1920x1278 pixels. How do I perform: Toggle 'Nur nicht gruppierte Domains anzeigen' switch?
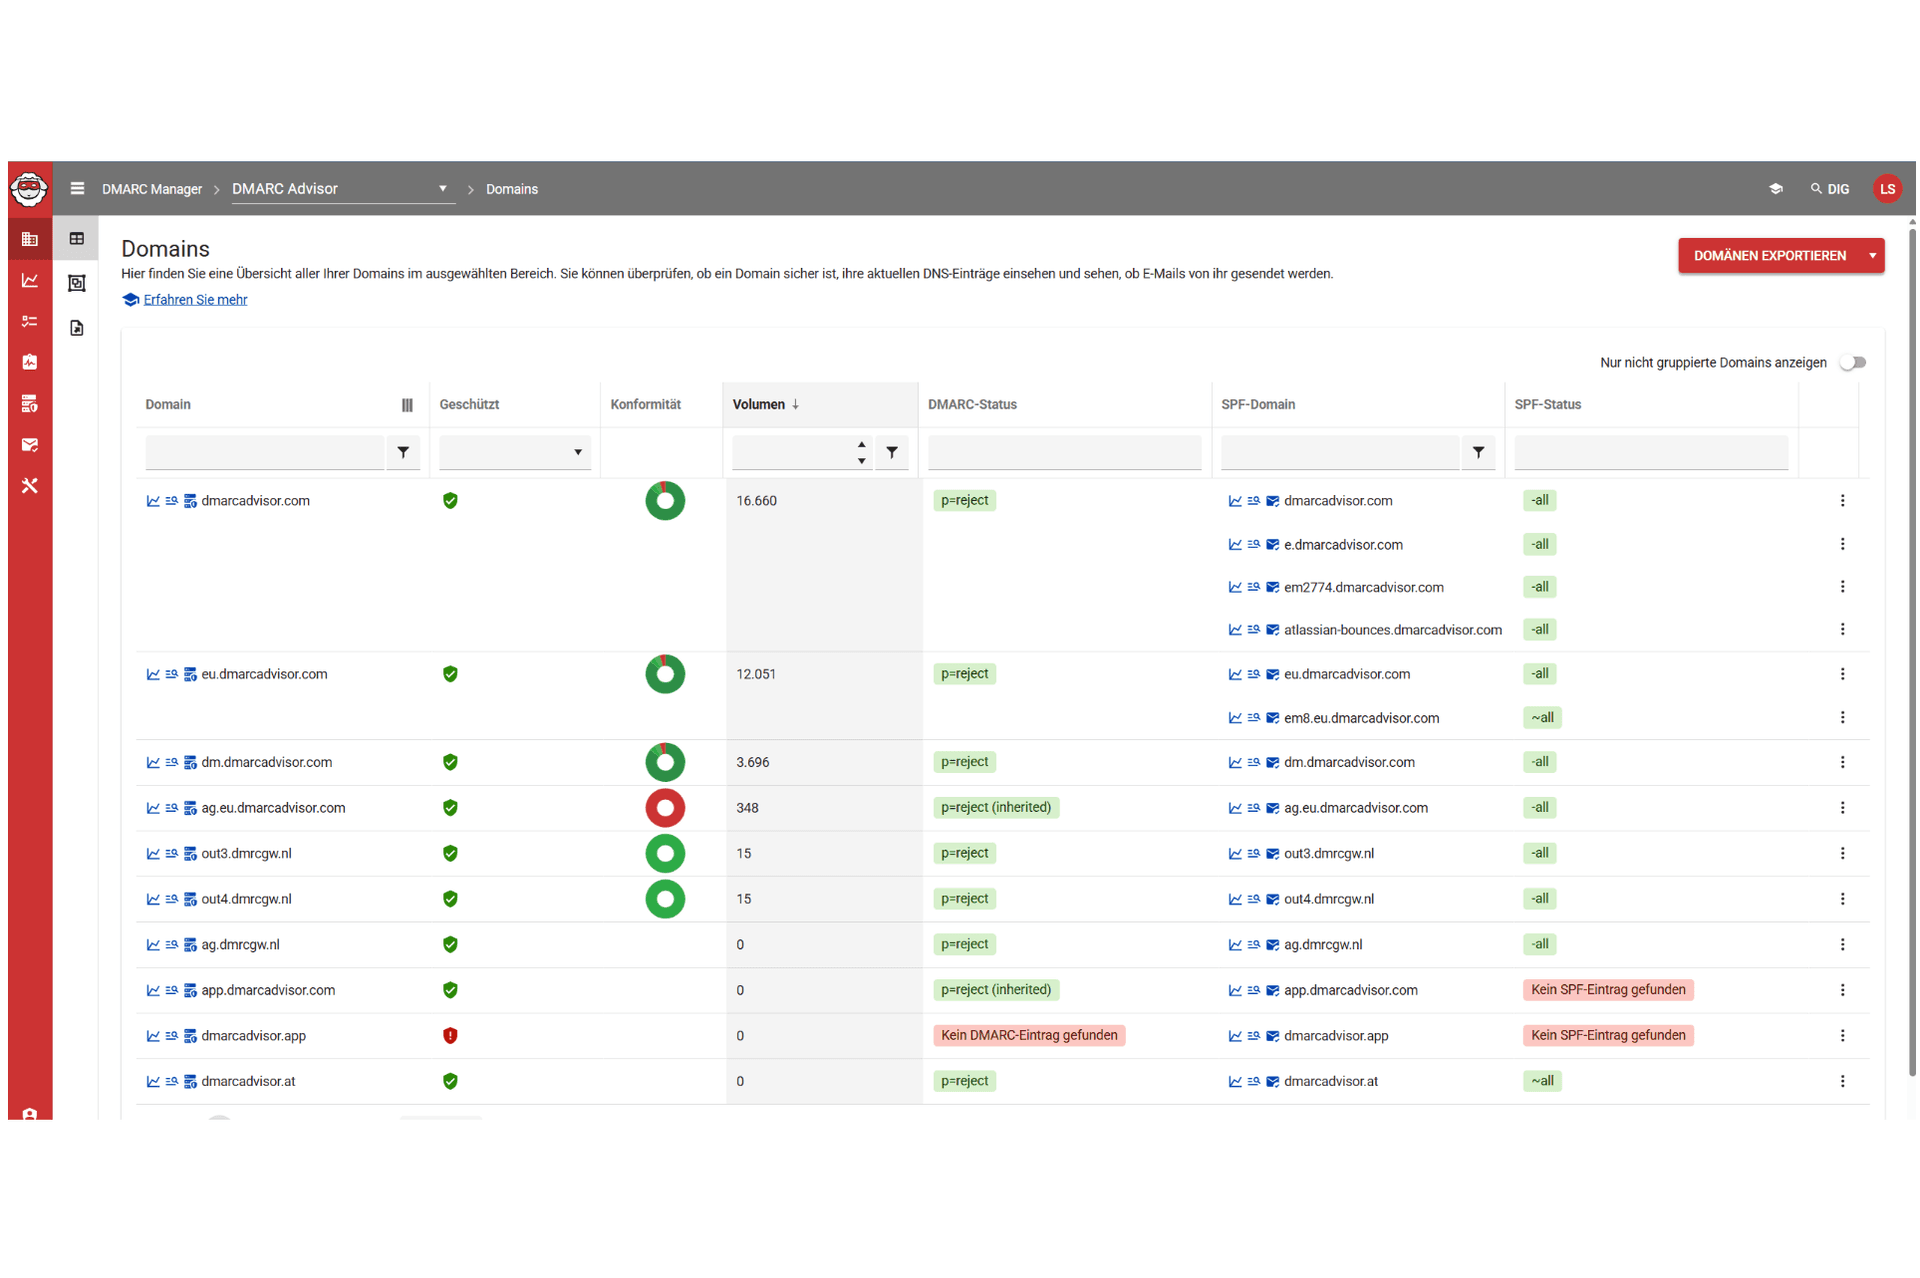1853,363
